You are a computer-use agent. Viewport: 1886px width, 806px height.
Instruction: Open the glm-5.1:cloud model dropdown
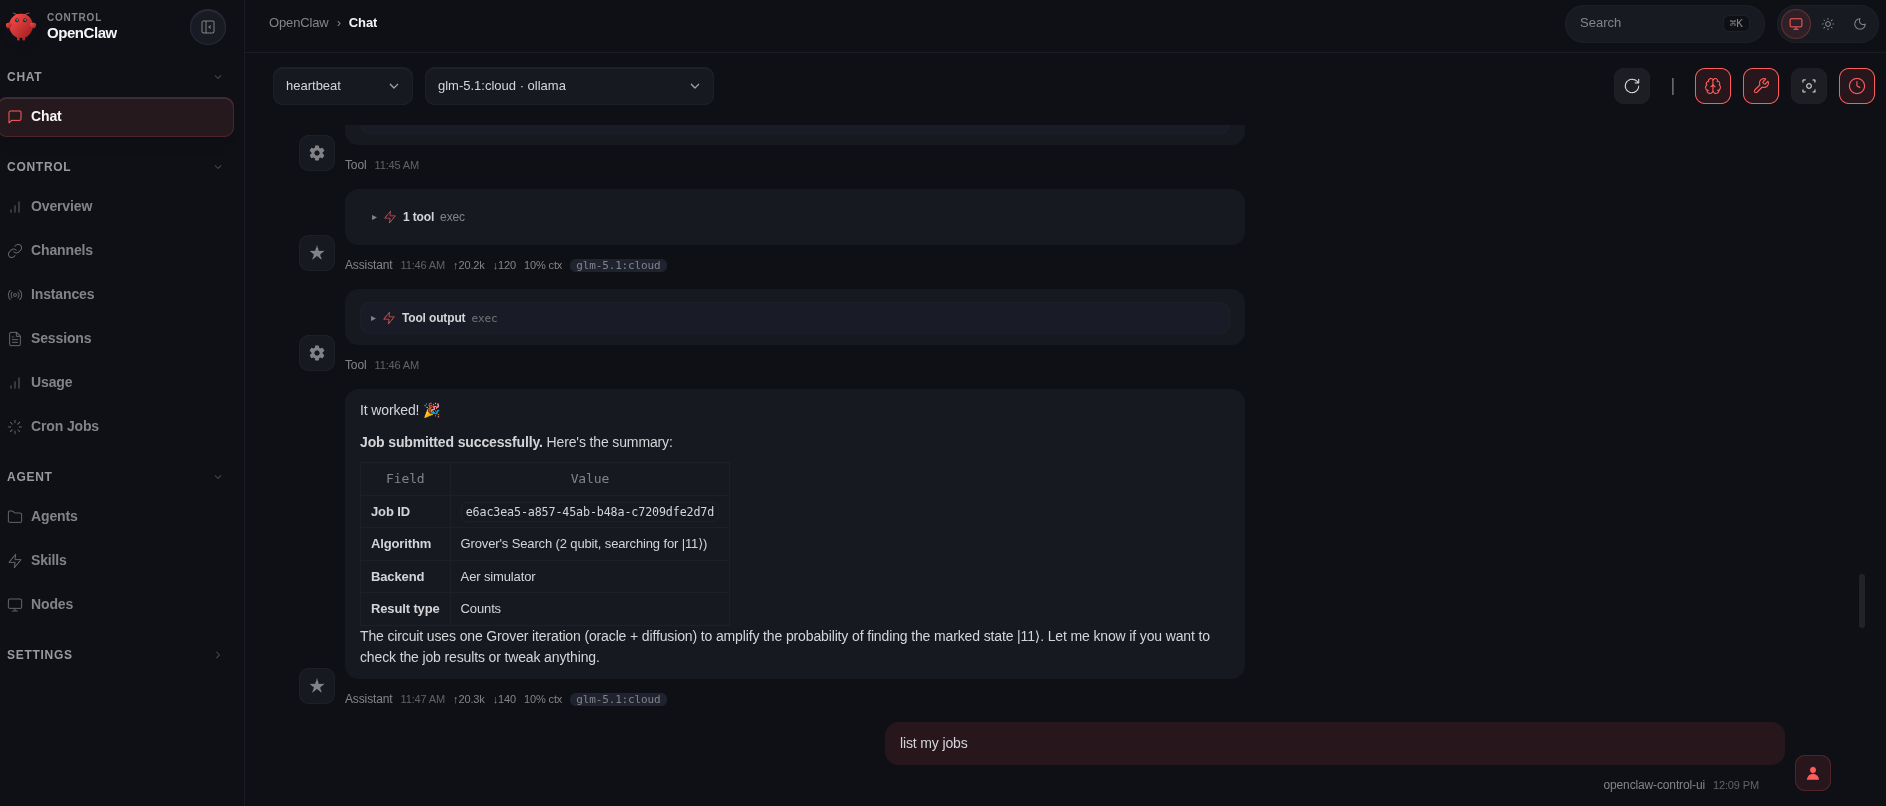coord(568,86)
